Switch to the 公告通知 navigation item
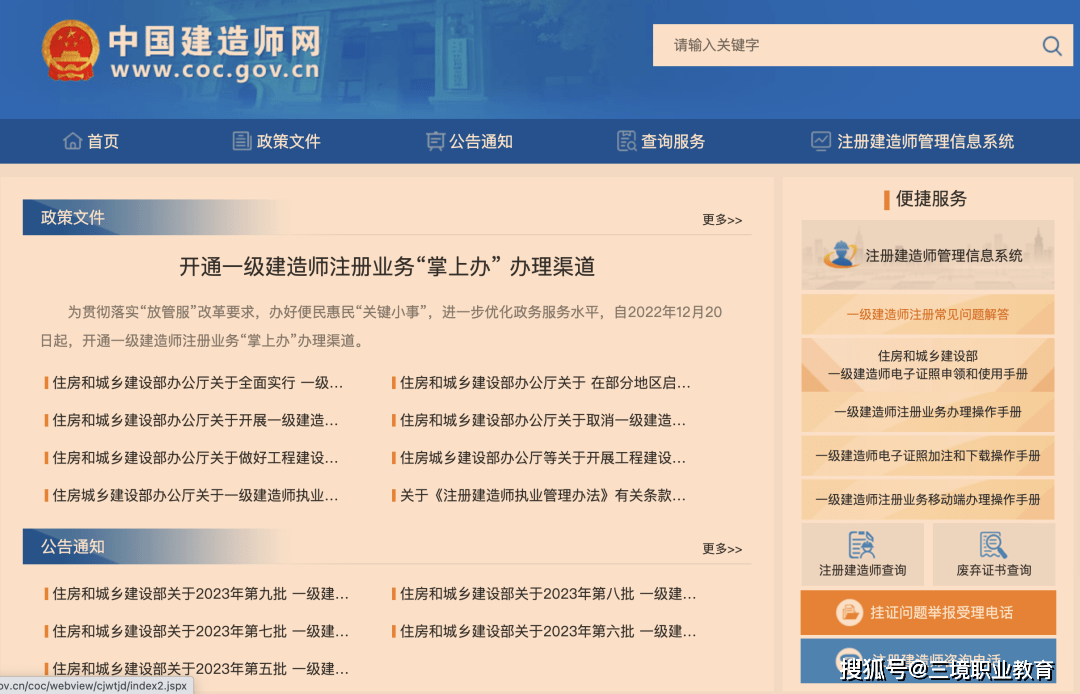Screen dimensions: 1080x694 [x=480, y=140]
